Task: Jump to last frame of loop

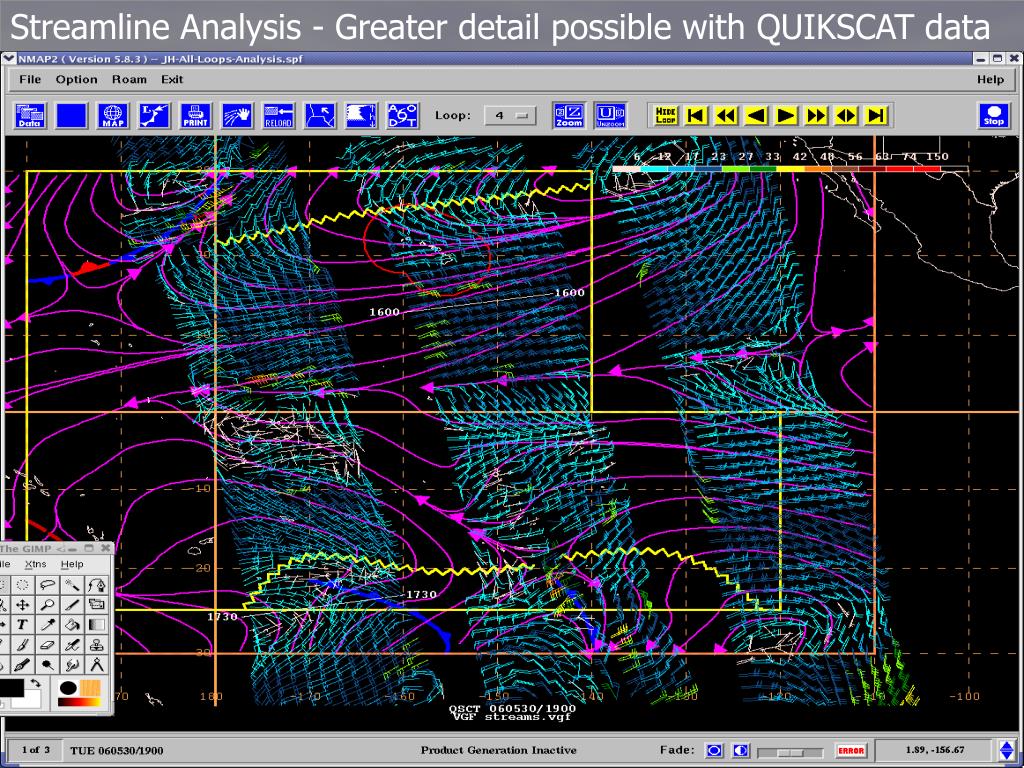Action: (876, 116)
